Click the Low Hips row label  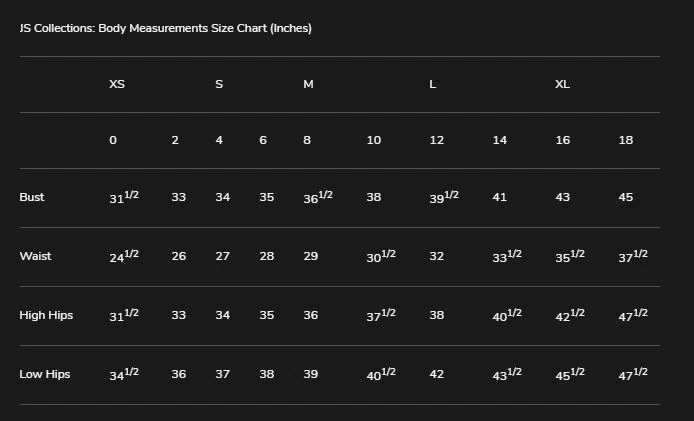[45, 374]
